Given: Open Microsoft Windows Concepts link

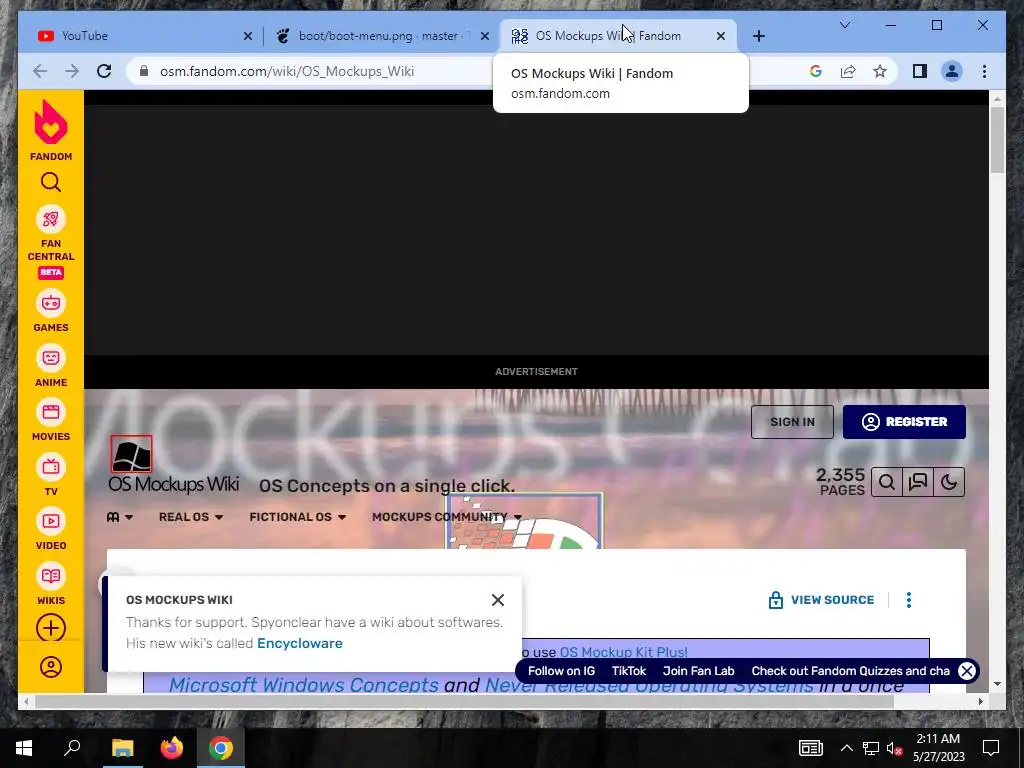Looking at the screenshot, I should 304,684.
